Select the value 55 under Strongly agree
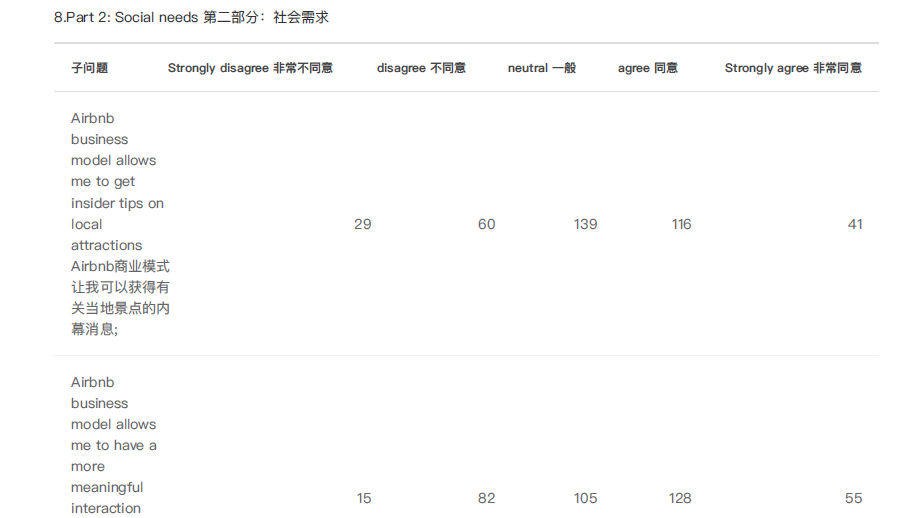Image resolution: width=904 pixels, height=518 pixels. [x=853, y=498]
